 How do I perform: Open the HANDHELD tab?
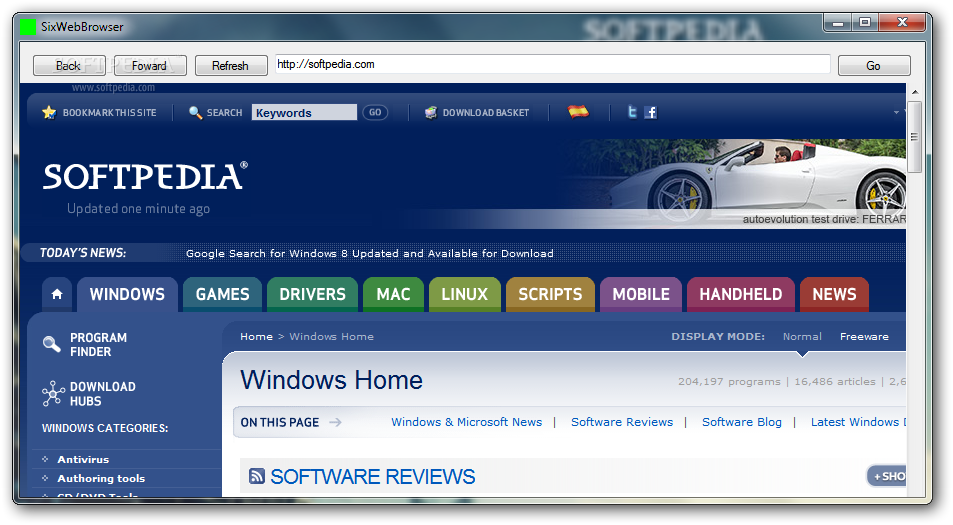pyautogui.click(x=741, y=294)
